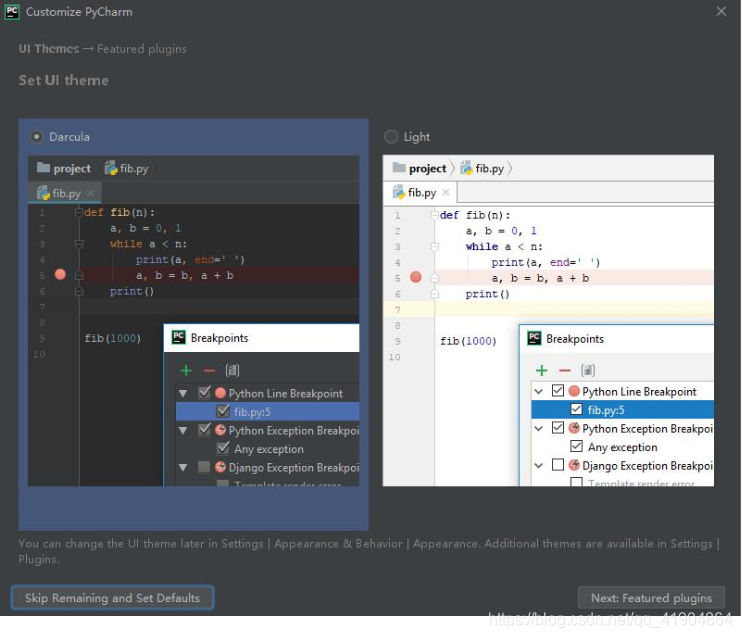Click green add breakpoint plus in Darcula preview
The width and height of the screenshot is (742, 638).
point(186,370)
